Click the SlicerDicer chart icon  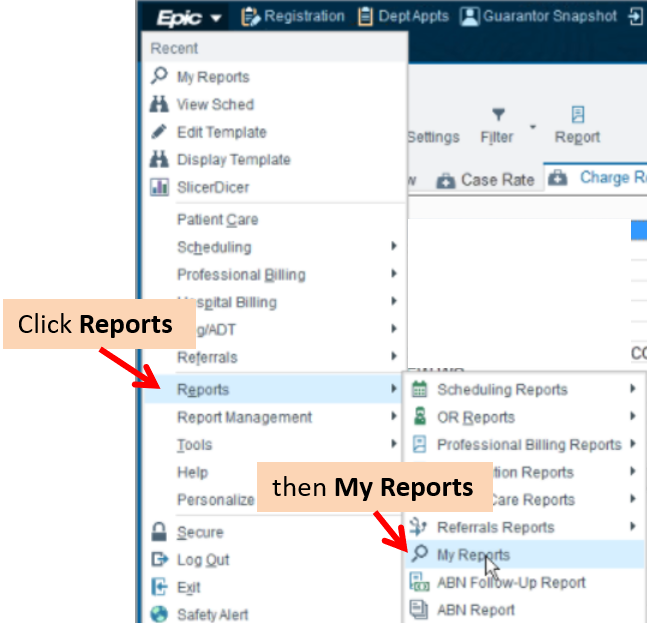158,187
